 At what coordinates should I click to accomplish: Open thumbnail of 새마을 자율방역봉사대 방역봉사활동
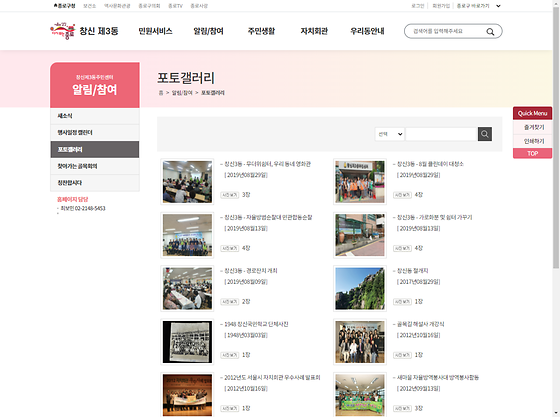[360, 395]
